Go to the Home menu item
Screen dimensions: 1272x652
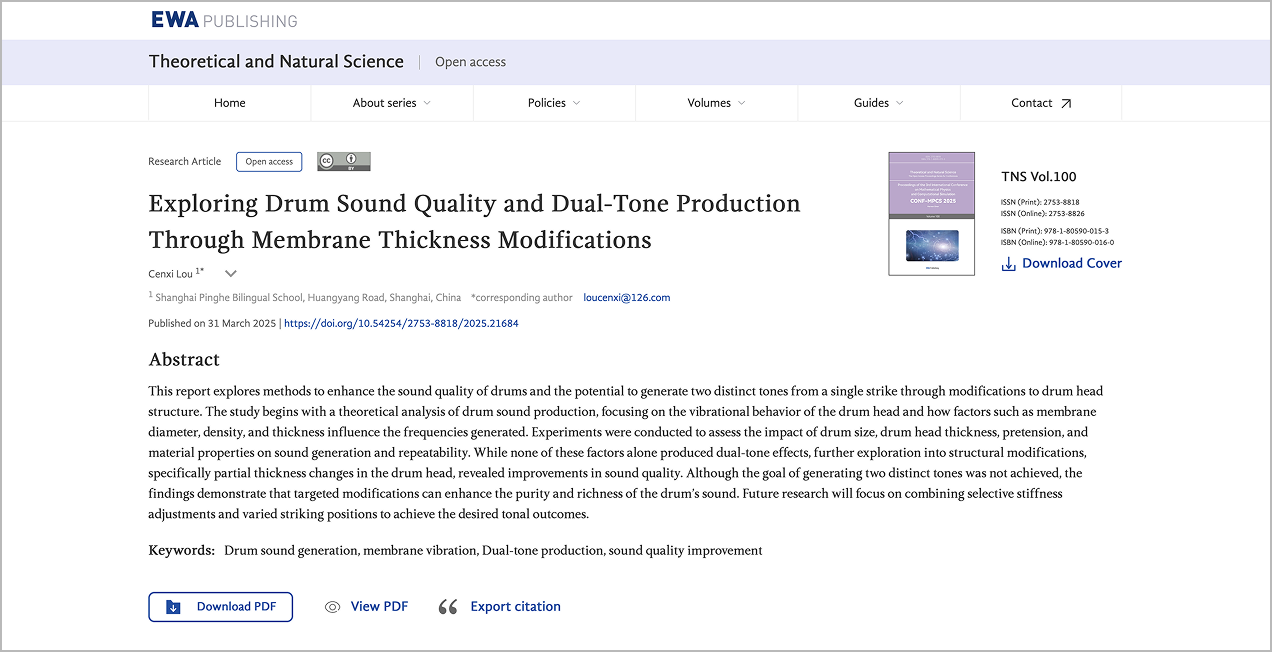point(230,103)
